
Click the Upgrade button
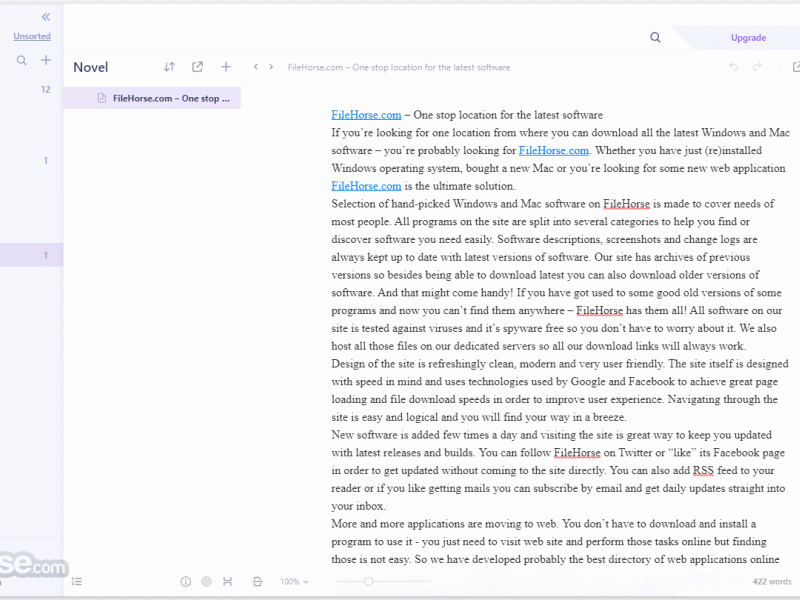748,38
